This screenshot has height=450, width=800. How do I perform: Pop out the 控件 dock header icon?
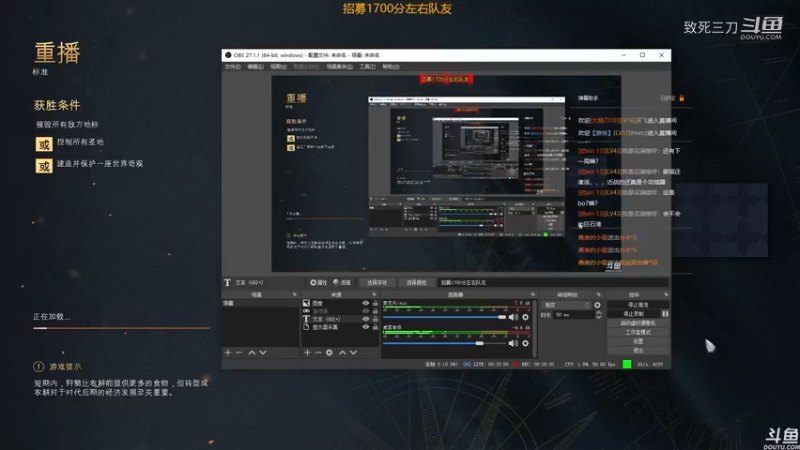tap(666, 294)
